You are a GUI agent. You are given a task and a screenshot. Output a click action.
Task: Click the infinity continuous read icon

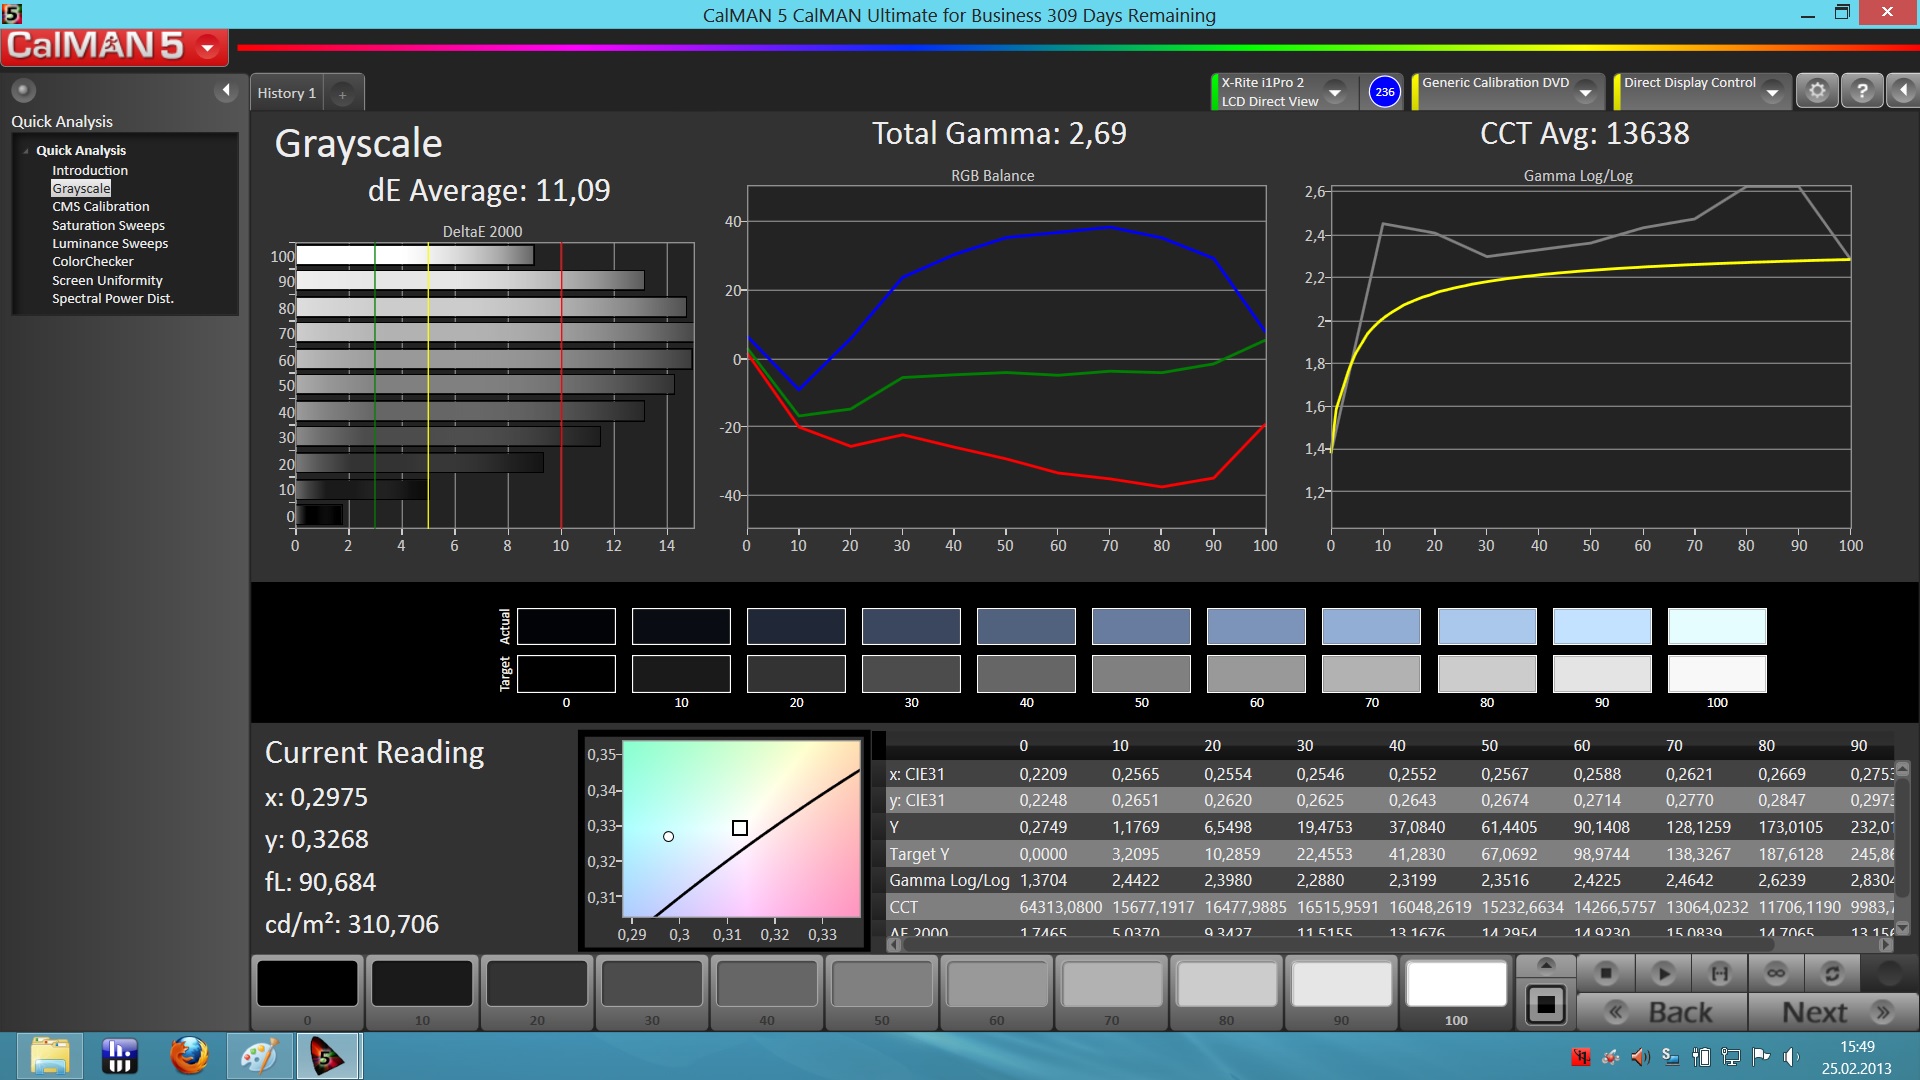coord(1776,973)
